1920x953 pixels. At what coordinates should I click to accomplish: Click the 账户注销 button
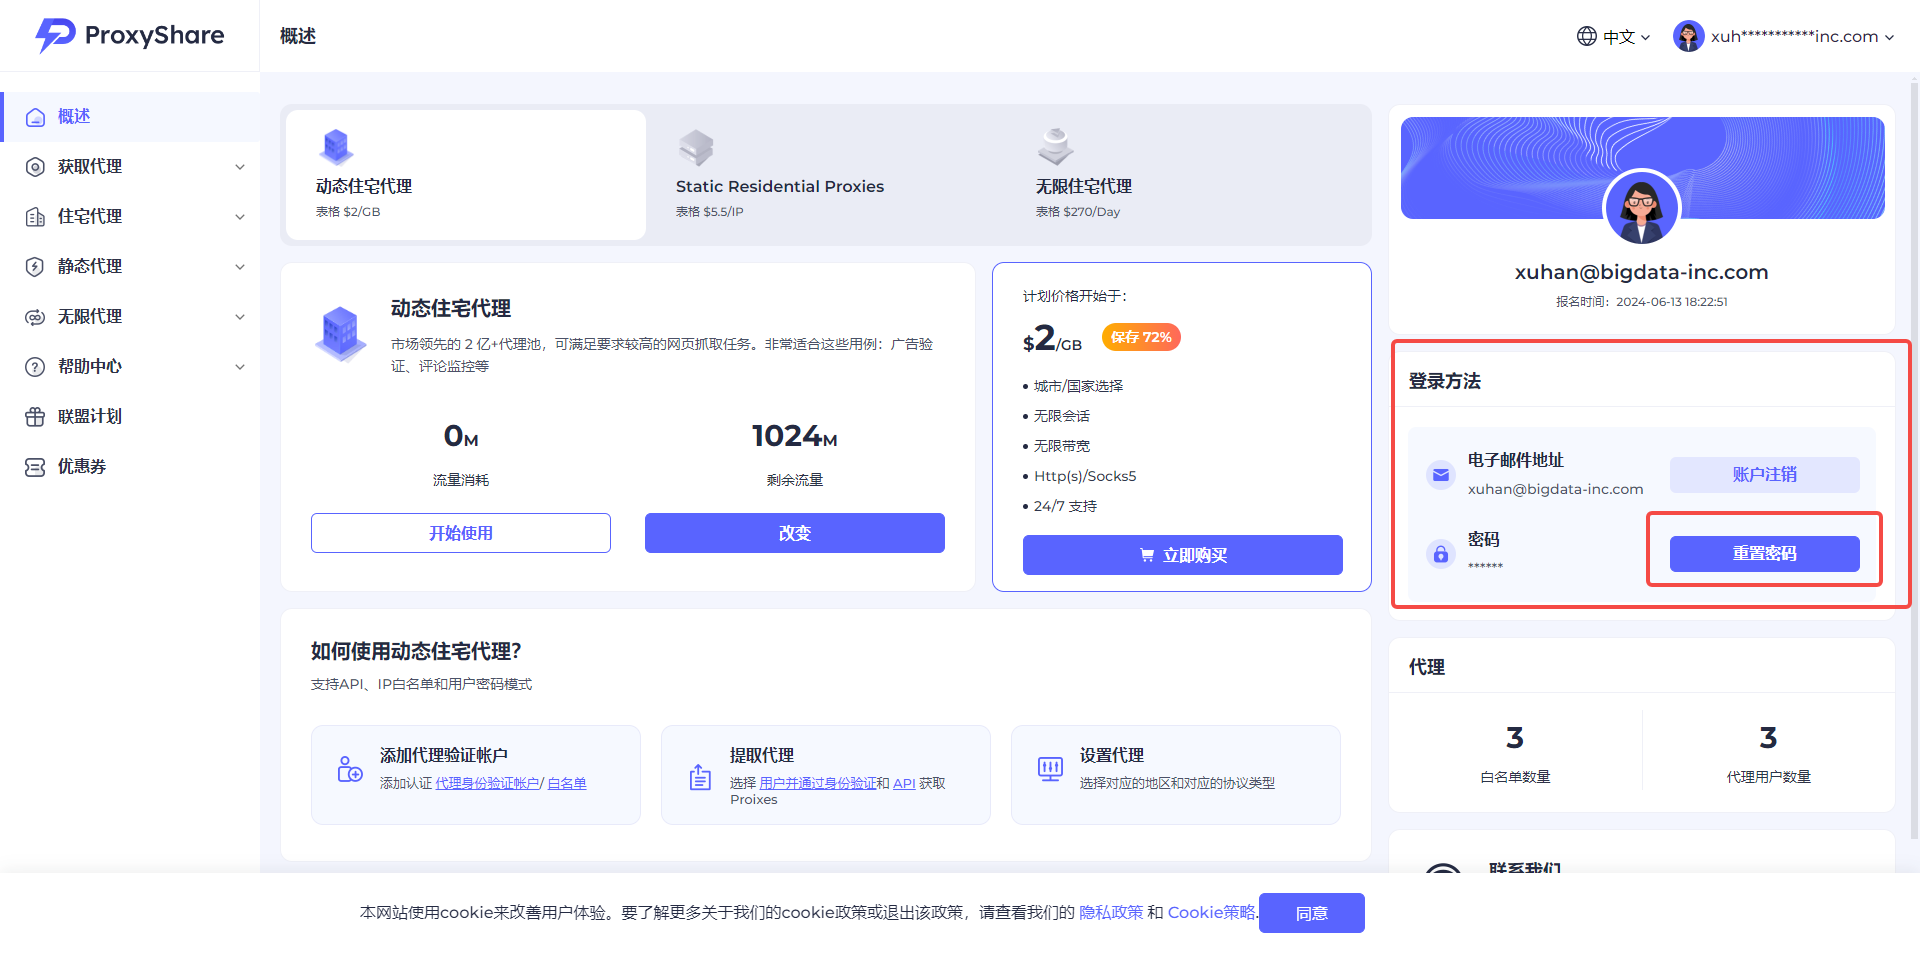point(1765,475)
